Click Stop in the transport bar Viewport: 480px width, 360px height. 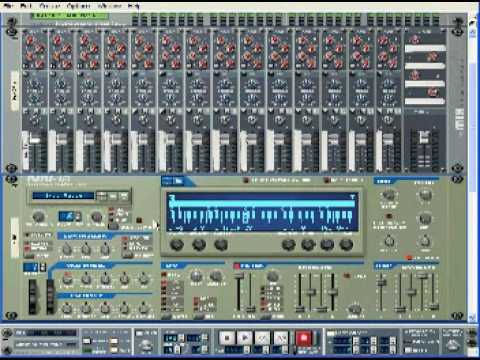pyautogui.click(x=227, y=338)
